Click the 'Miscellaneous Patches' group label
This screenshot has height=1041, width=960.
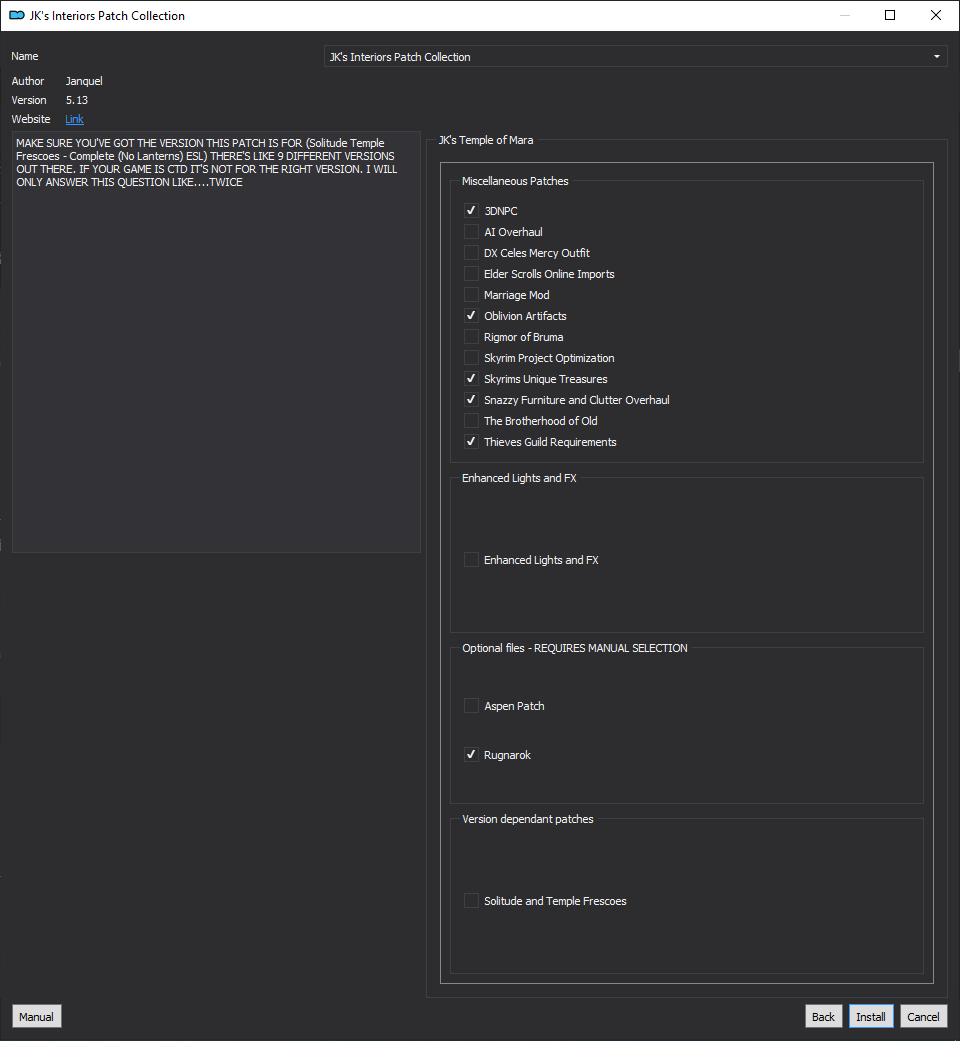[x=515, y=181]
